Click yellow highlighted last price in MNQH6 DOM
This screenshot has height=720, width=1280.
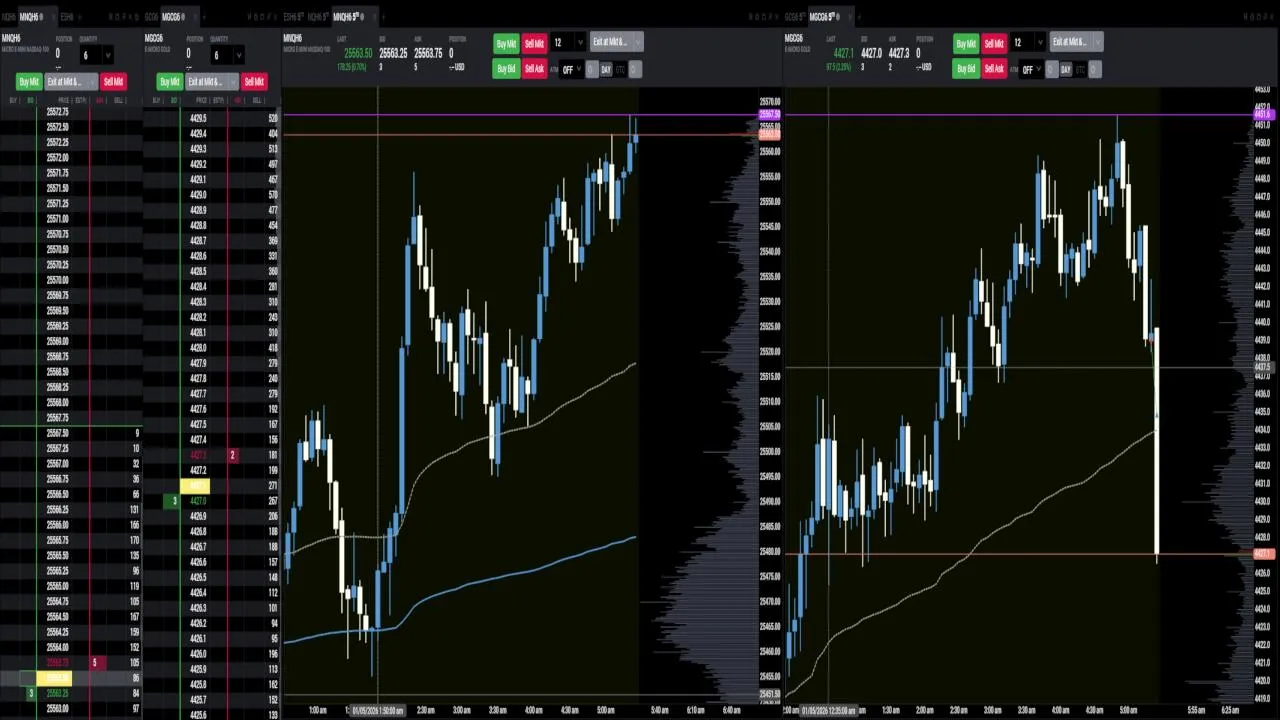[x=55, y=678]
